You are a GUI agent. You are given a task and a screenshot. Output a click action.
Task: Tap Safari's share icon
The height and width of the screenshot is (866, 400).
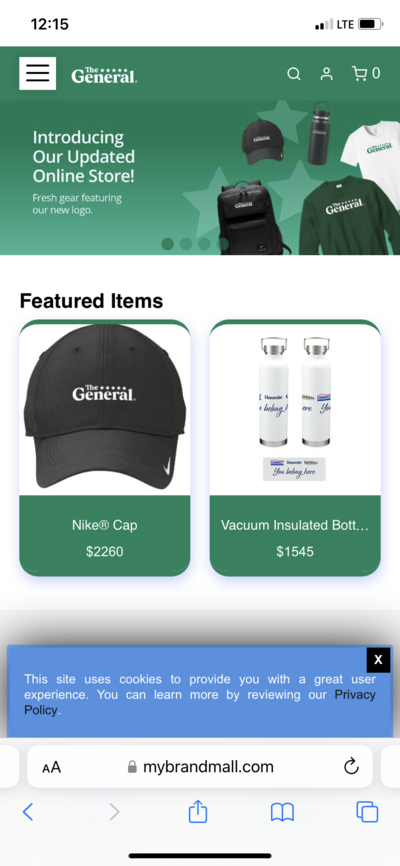pyautogui.click(x=198, y=811)
